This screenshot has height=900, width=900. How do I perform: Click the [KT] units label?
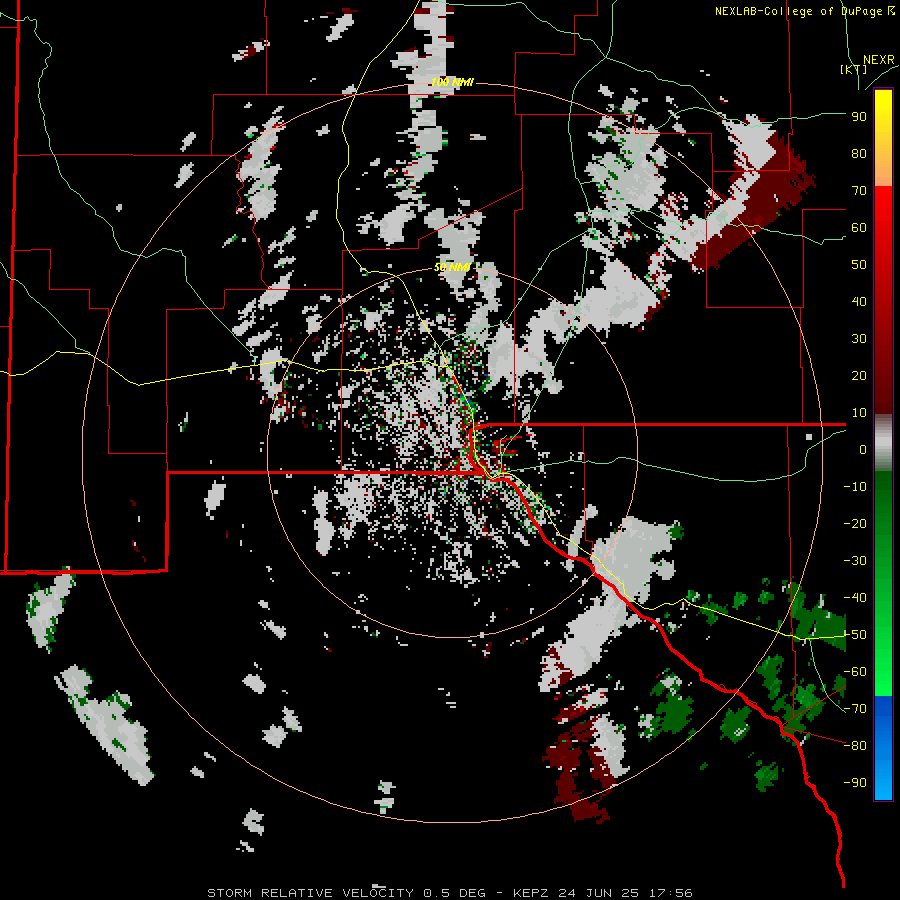coord(853,69)
